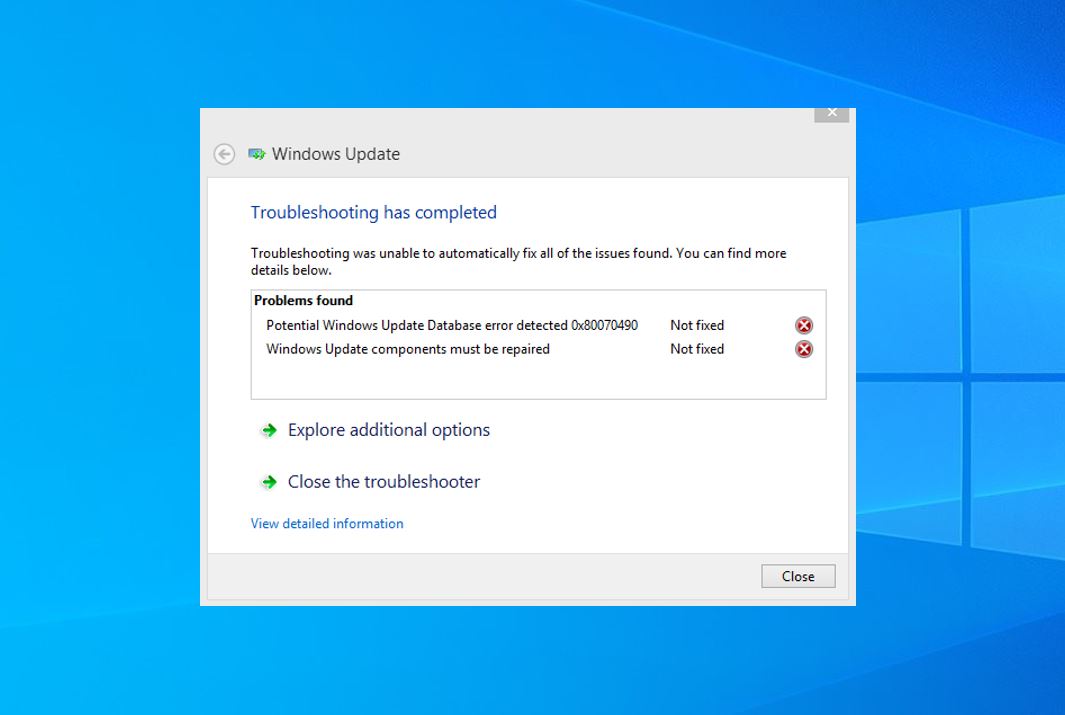Click the Windows Update header icon
Screen dimensions: 1065x715
257,154
